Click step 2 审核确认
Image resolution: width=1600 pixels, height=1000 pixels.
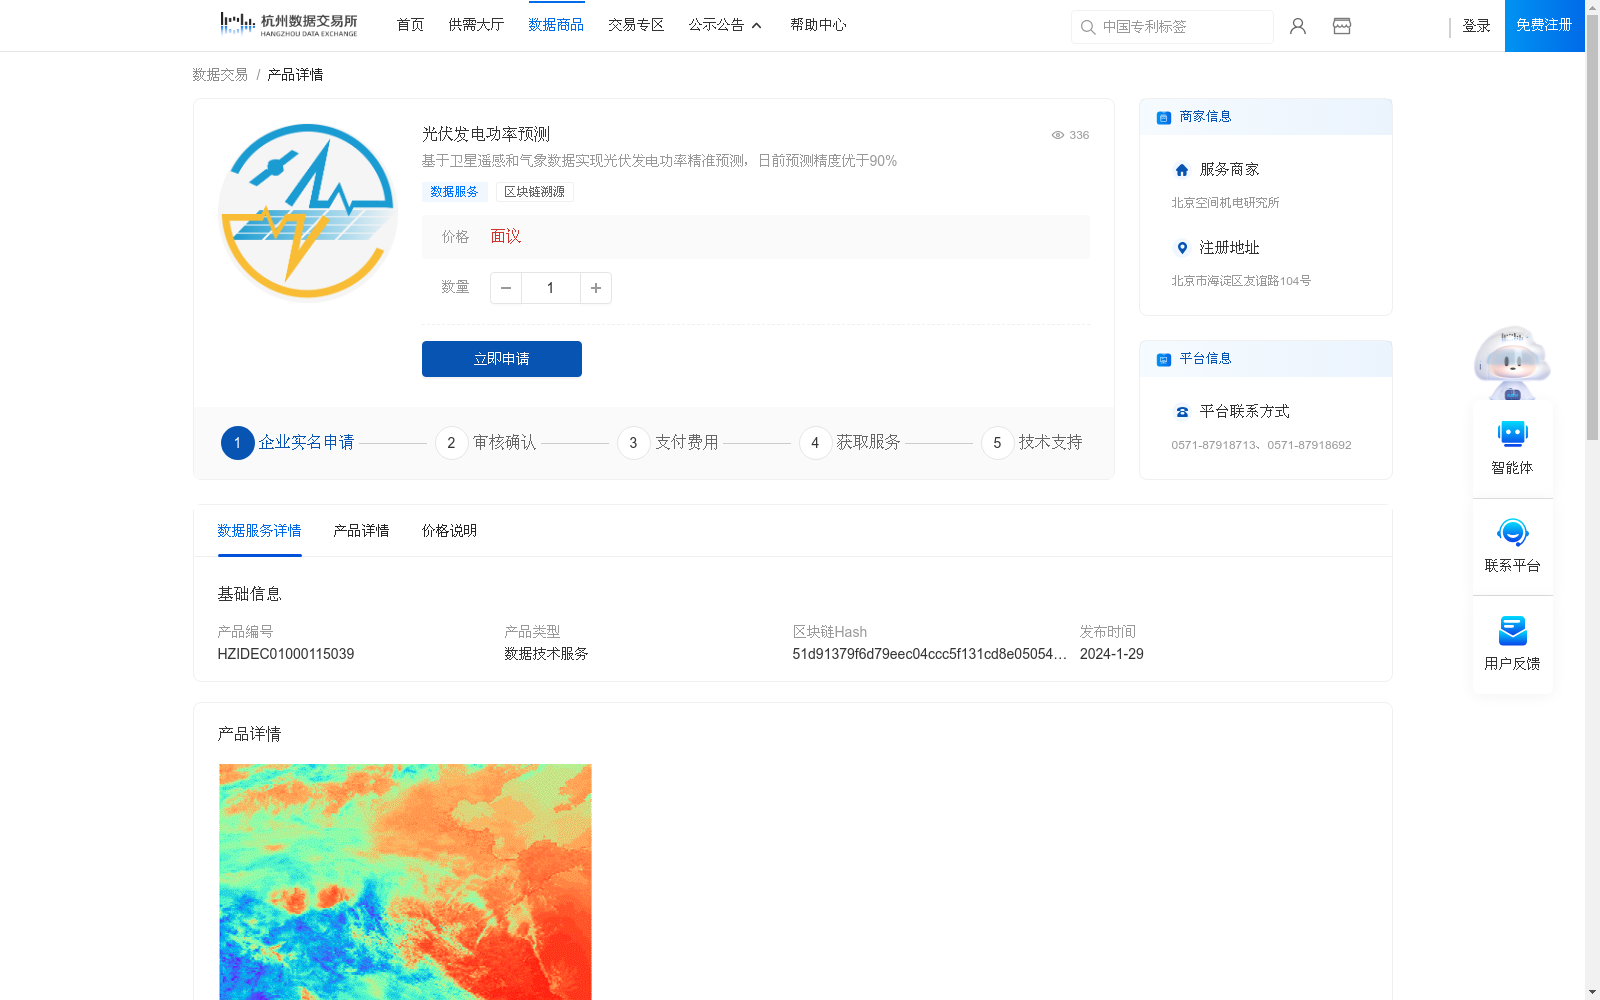point(486,442)
